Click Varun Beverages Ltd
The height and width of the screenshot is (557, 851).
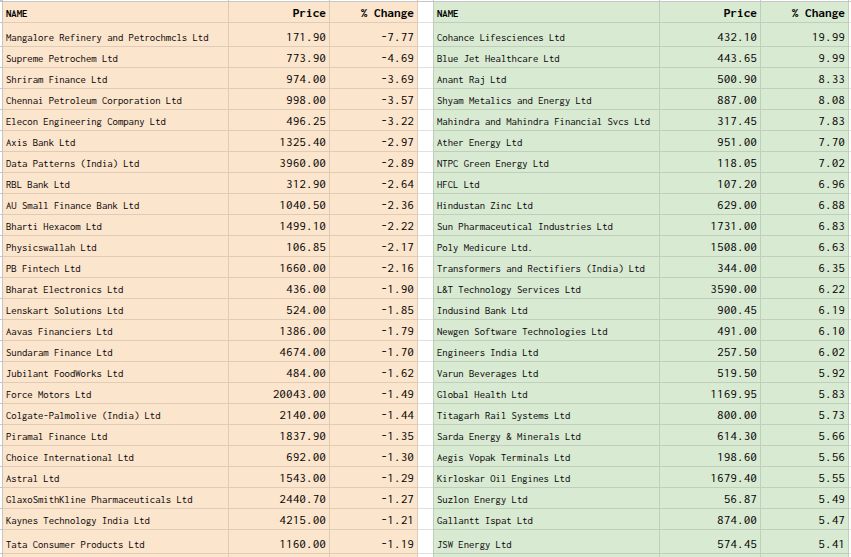(x=487, y=374)
